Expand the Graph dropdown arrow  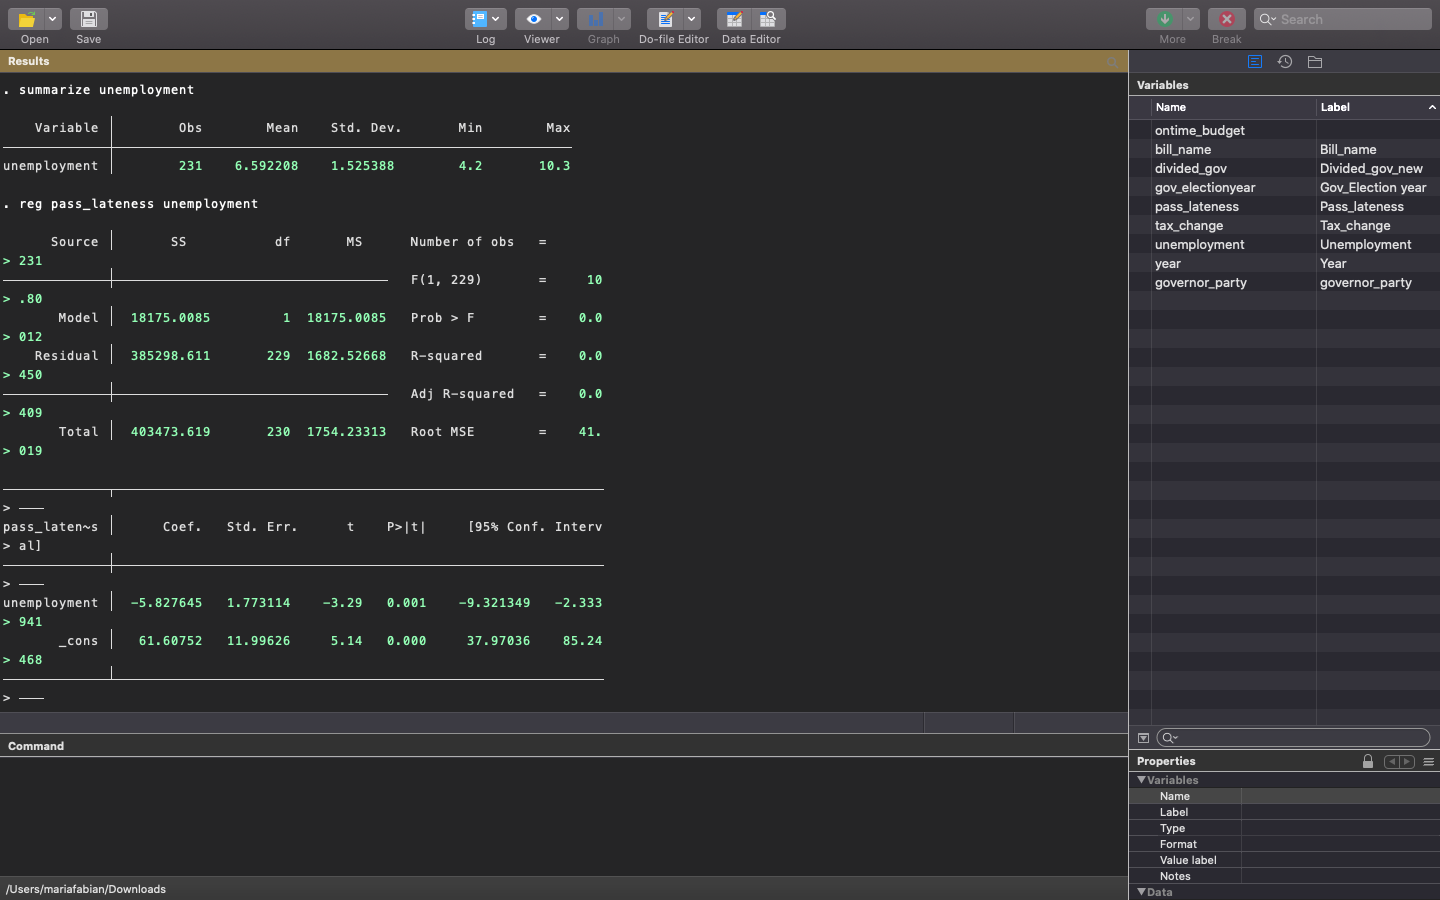click(x=622, y=19)
